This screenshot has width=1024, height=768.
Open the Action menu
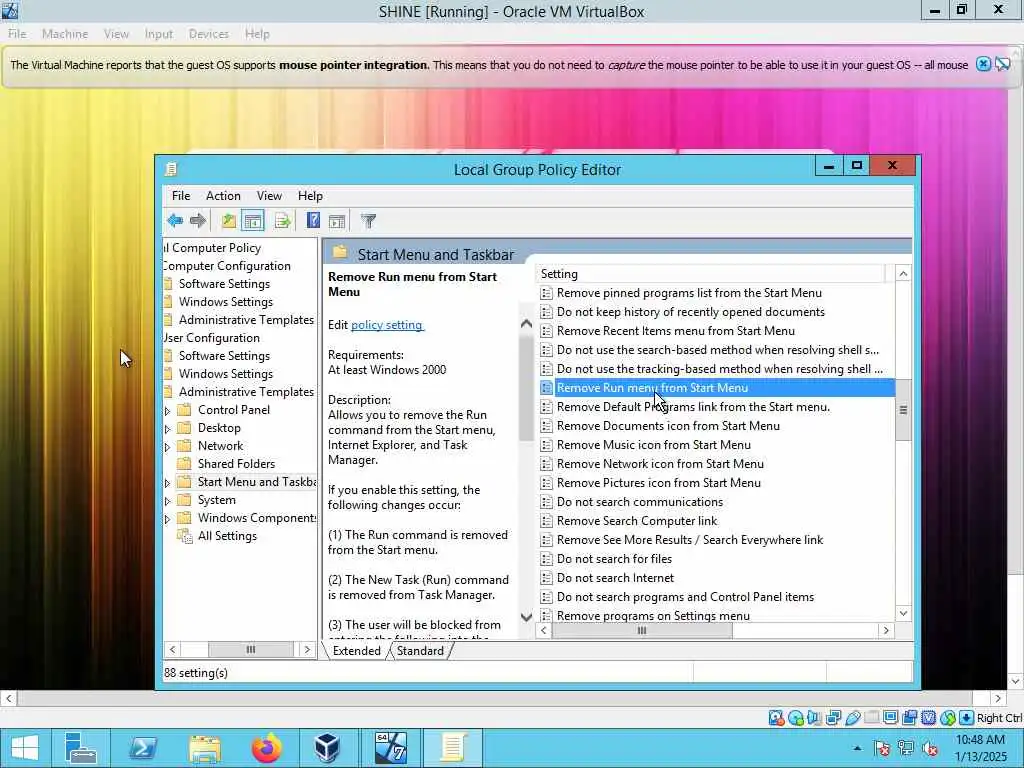click(x=223, y=196)
